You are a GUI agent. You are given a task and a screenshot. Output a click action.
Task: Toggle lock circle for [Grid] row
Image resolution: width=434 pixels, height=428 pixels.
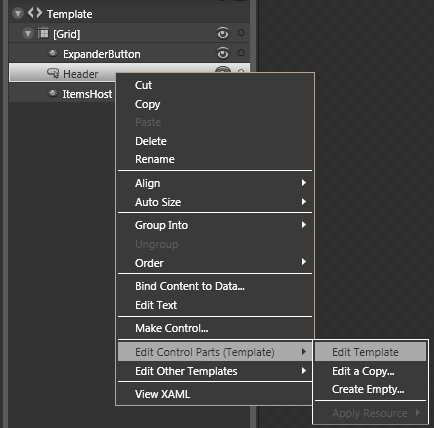click(x=241, y=33)
